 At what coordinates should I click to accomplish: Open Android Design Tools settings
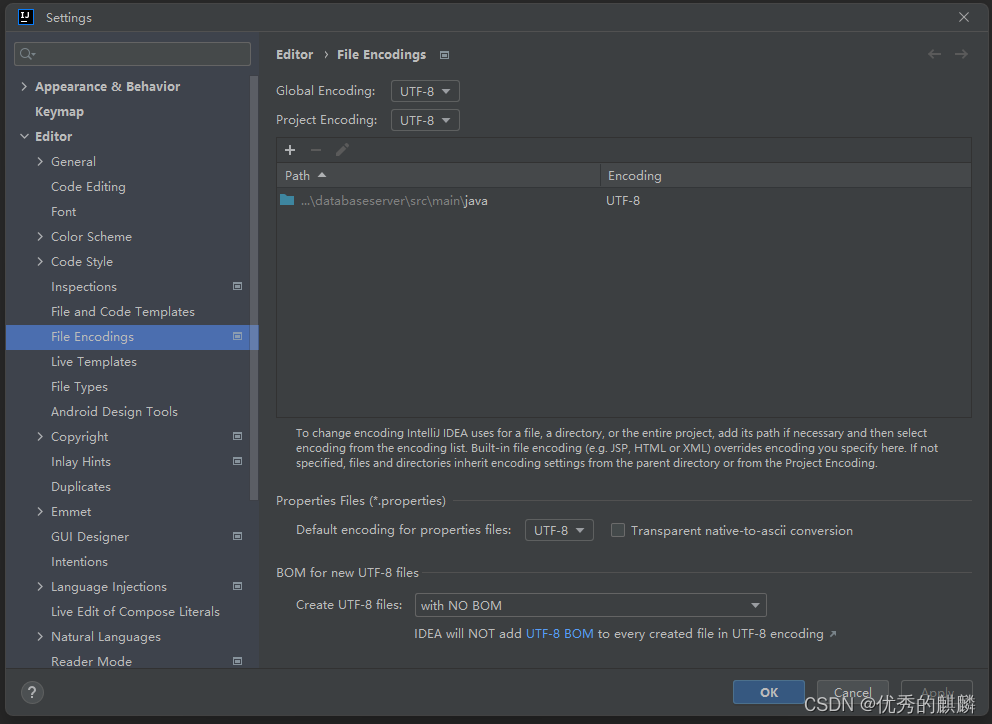pyautogui.click(x=114, y=412)
